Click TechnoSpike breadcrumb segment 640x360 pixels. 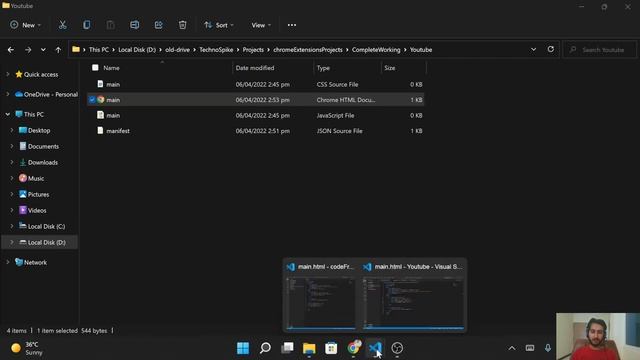point(216,50)
